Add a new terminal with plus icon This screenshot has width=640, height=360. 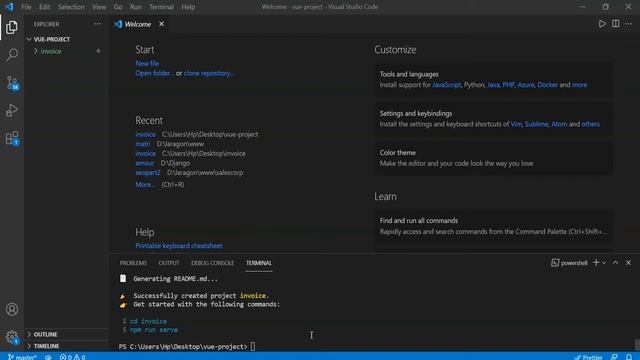click(x=596, y=263)
